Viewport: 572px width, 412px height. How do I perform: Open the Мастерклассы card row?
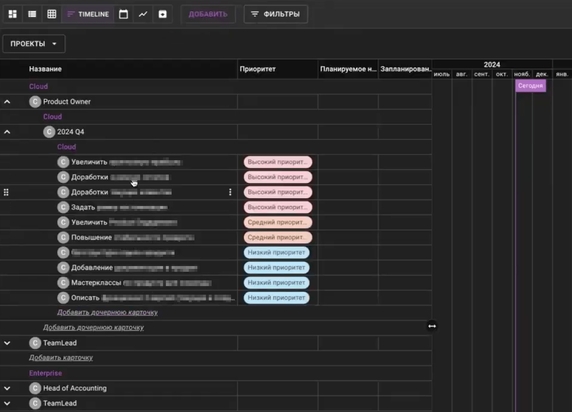119,283
